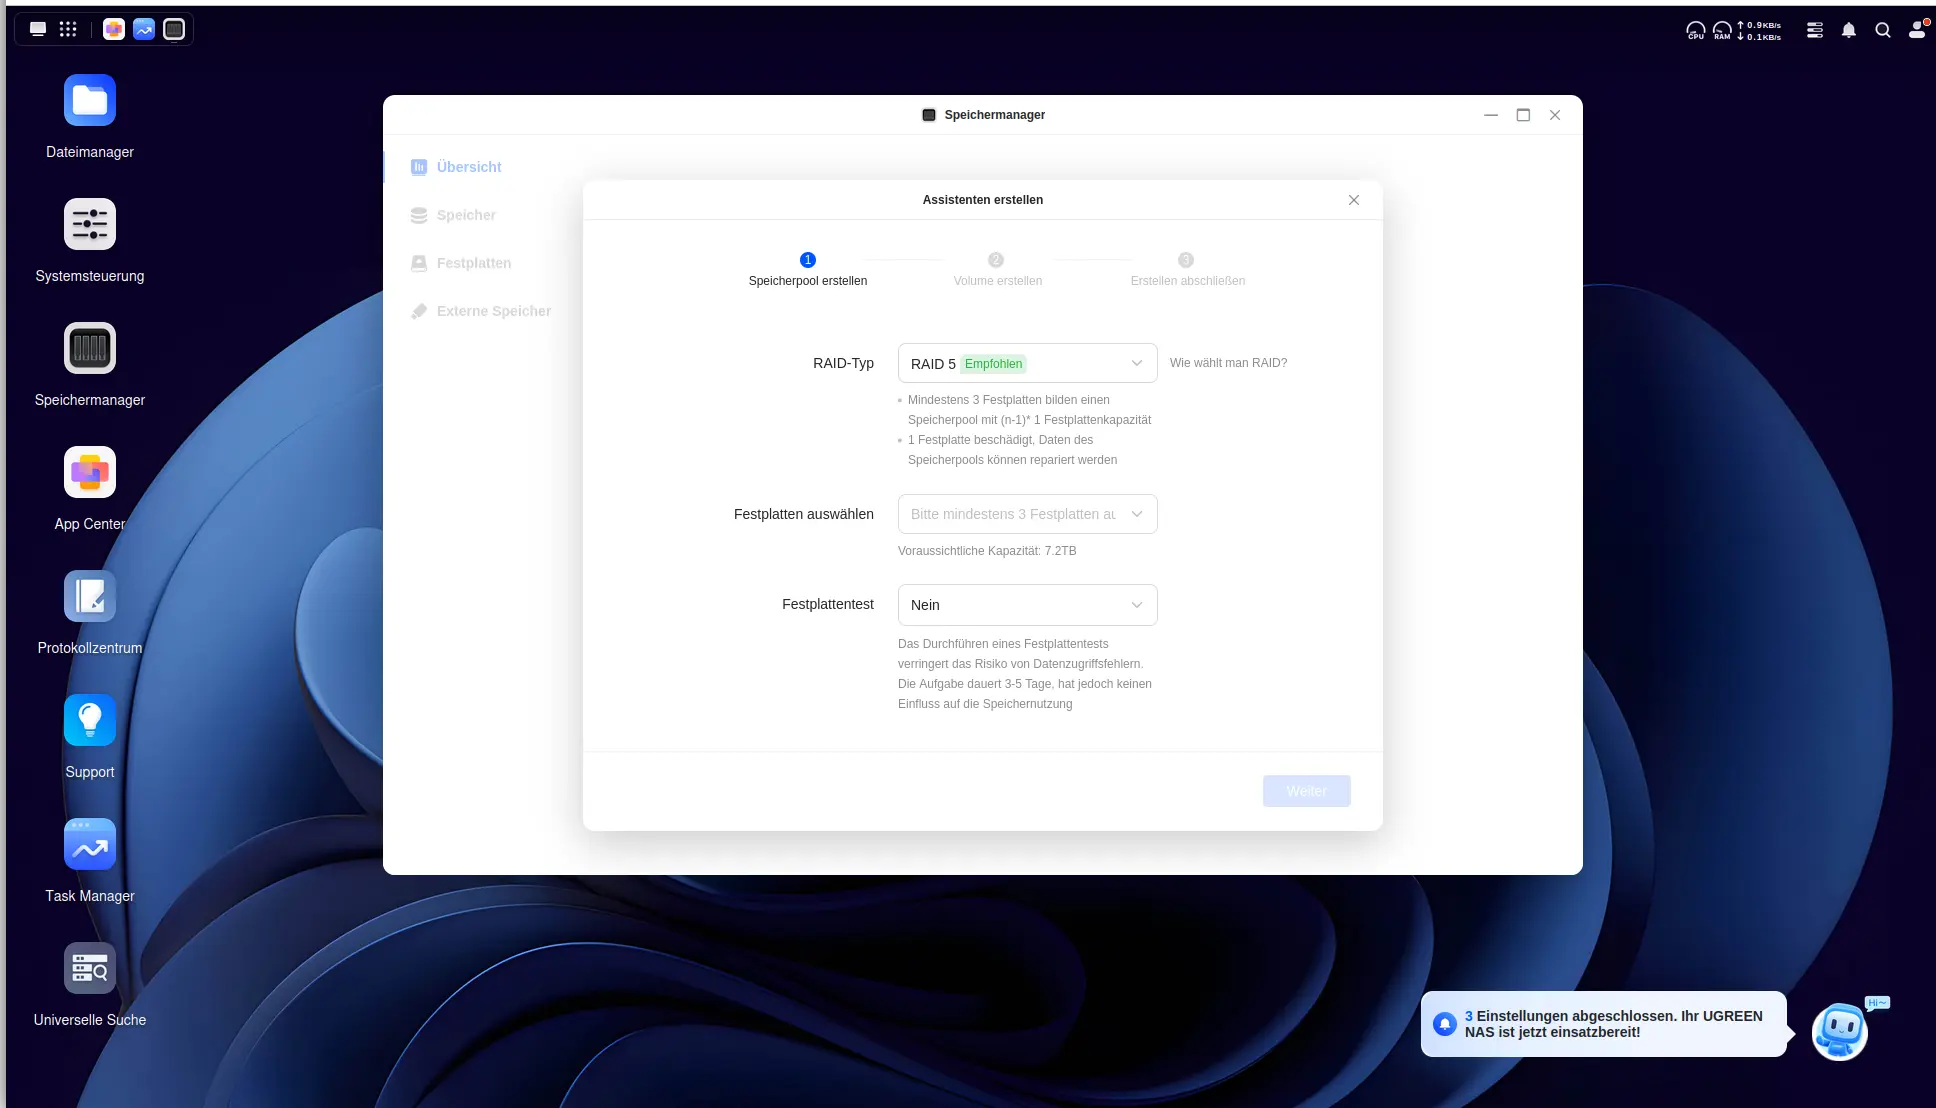
Task: Select Externe Speicher in the sidebar
Action: click(x=493, y=311)
